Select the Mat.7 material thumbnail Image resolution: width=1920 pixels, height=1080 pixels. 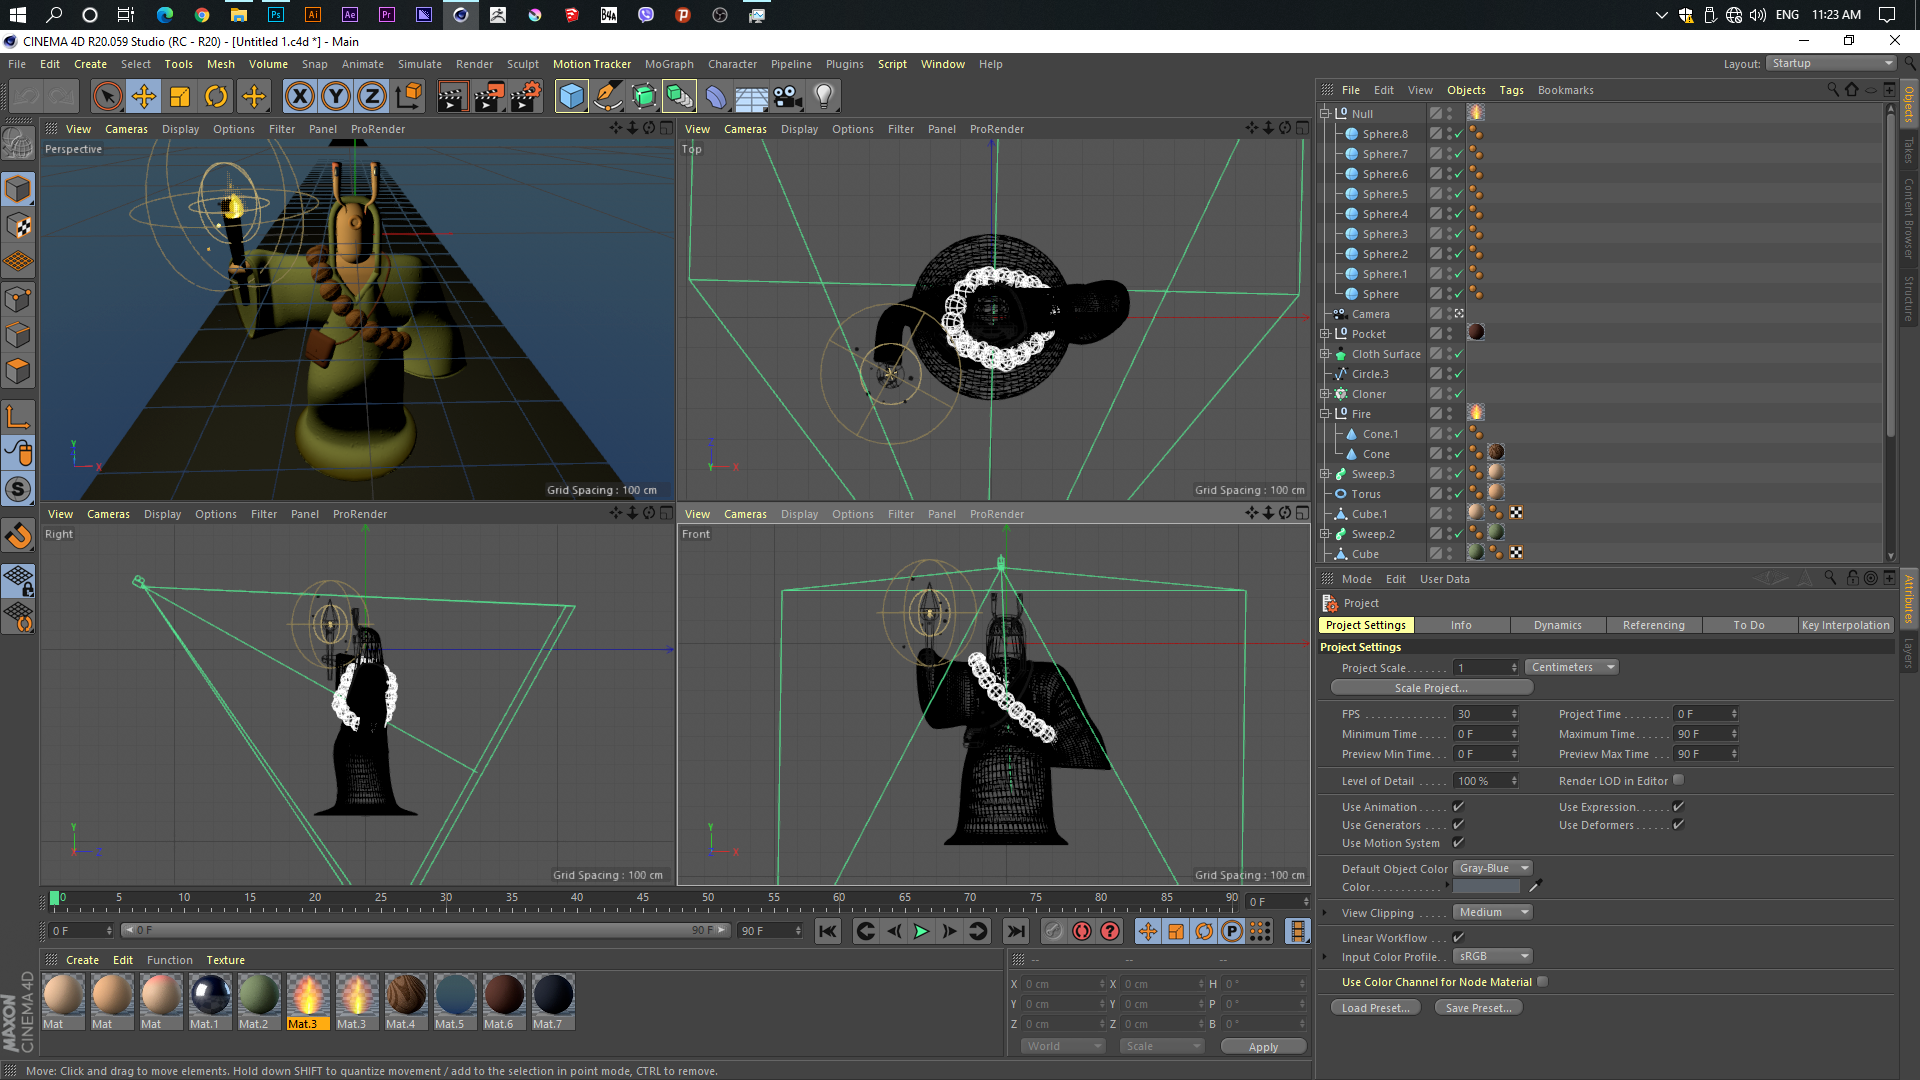pyautogui.click(x=552, y=996)
